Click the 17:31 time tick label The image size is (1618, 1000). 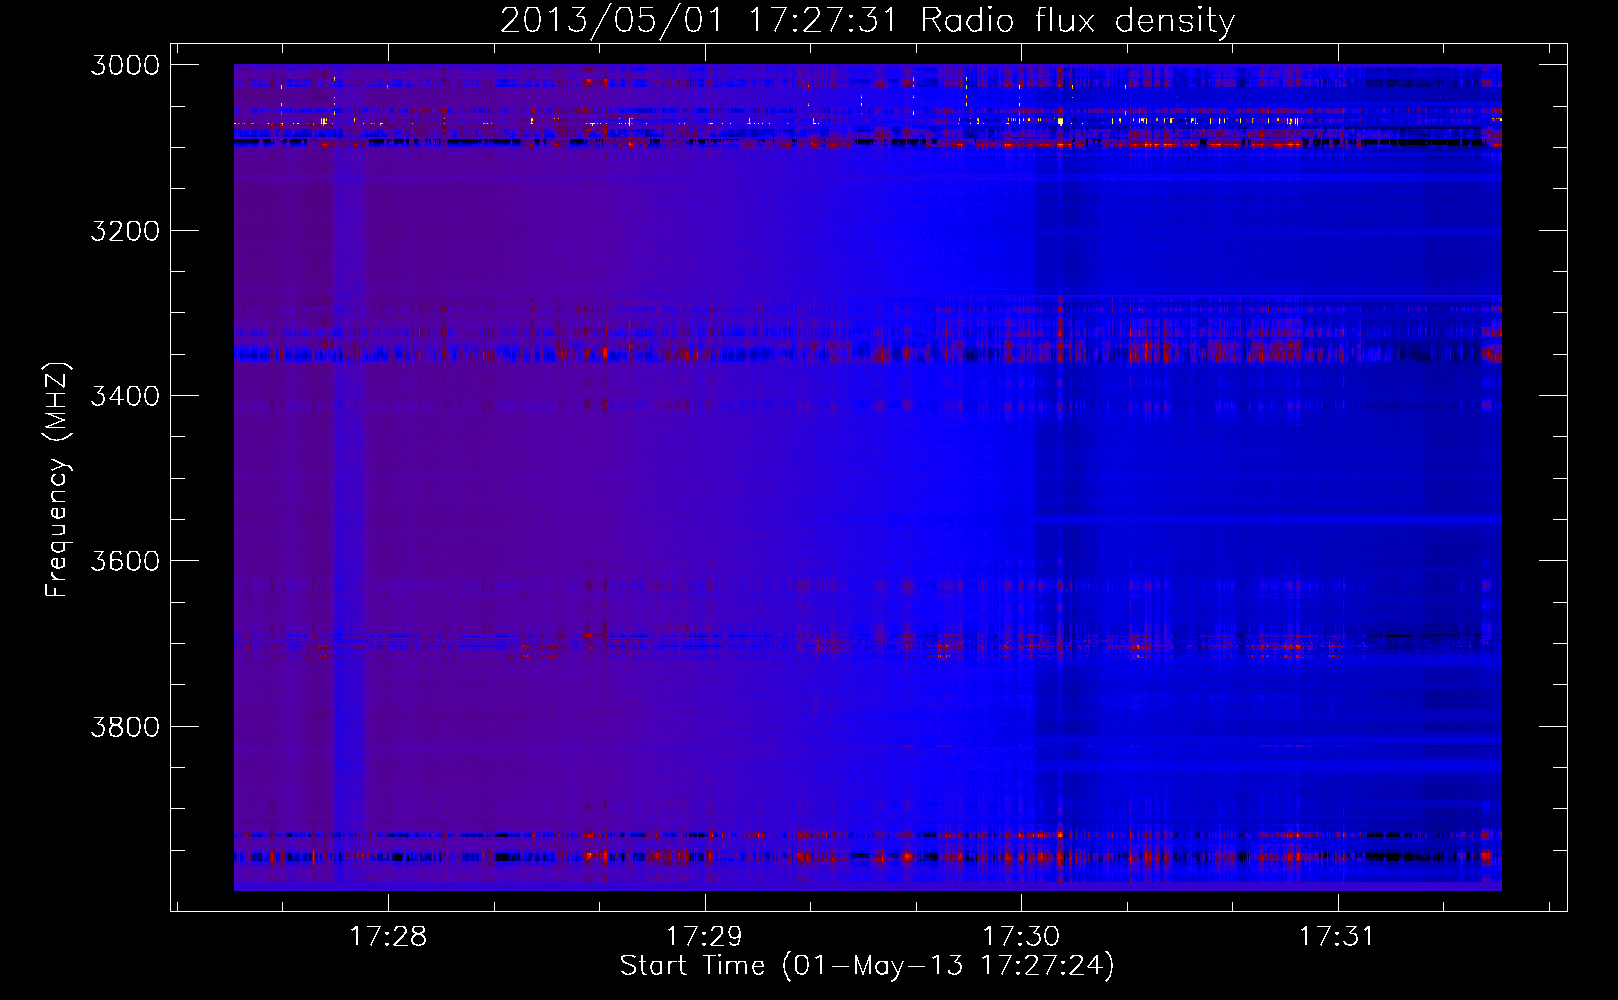(1337, 936)
